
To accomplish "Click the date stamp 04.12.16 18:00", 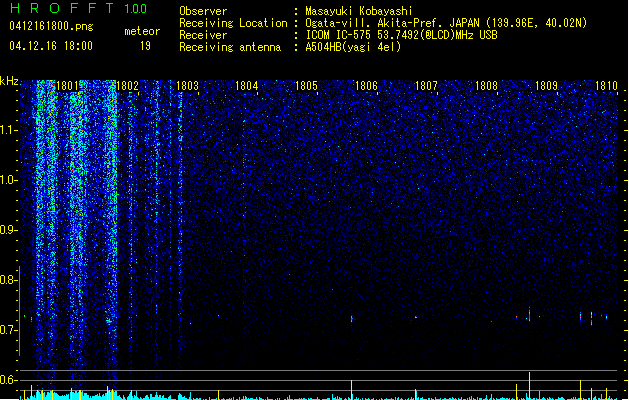I will click(51, 46).
